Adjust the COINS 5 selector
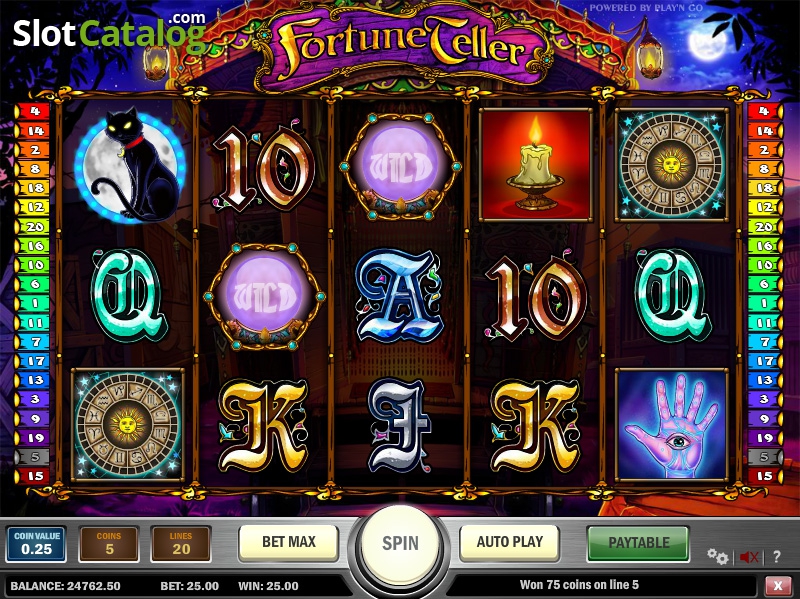Image resolution: width=800 pixels, height=599 pixels. coord(109,544)
